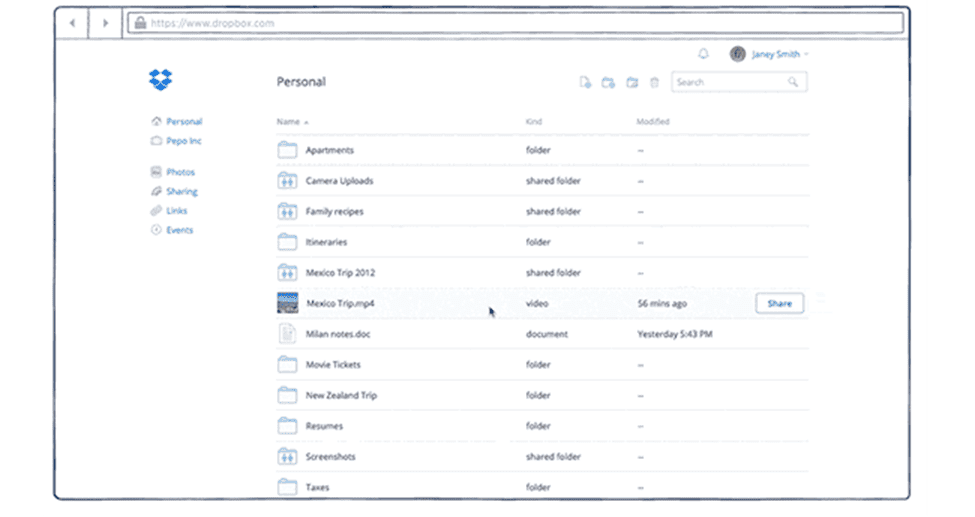Open the Mexico Trip 2012 folder name
975x517 pixels.
click(x=340, y=272)
